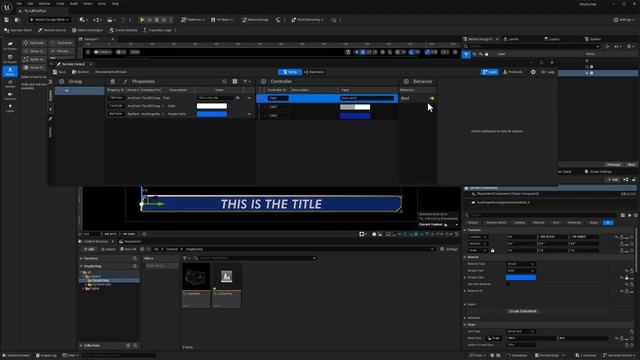This screenshot has width=640, height=360.
Task: Select the All group row
Action: click(80, 91)
